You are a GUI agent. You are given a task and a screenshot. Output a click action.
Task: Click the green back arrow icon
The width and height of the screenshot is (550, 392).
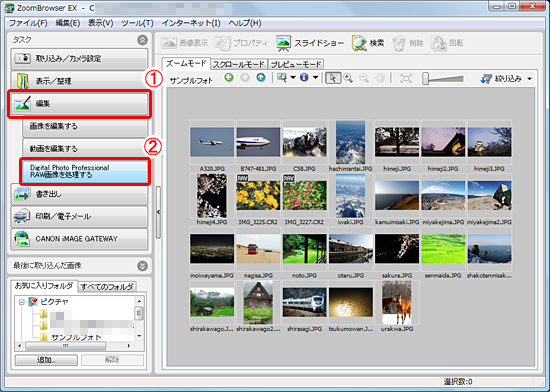click(229, 77)
